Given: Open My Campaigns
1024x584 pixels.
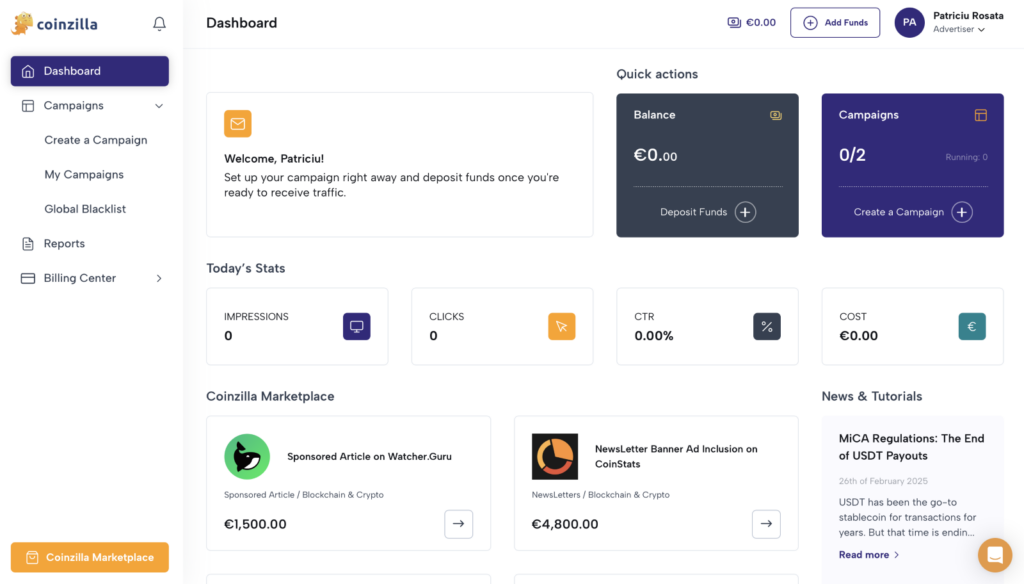Looking at the screenshot, I should pyautogui.click(x=84, y=174).
